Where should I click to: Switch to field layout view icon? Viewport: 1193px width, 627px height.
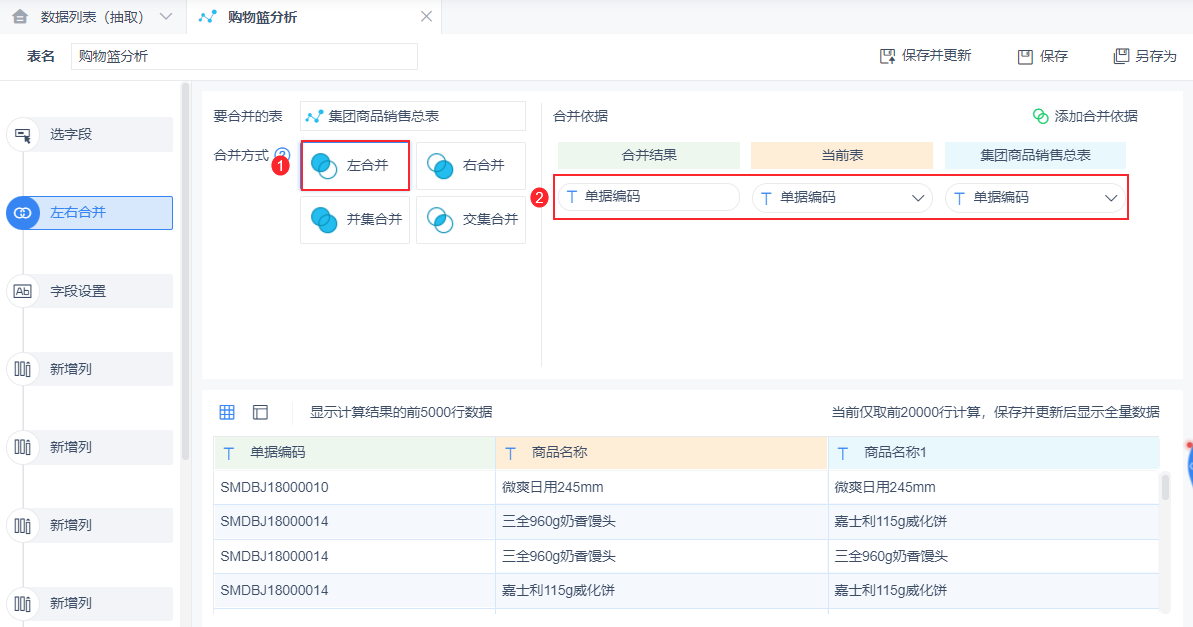[x=260, y=412]
